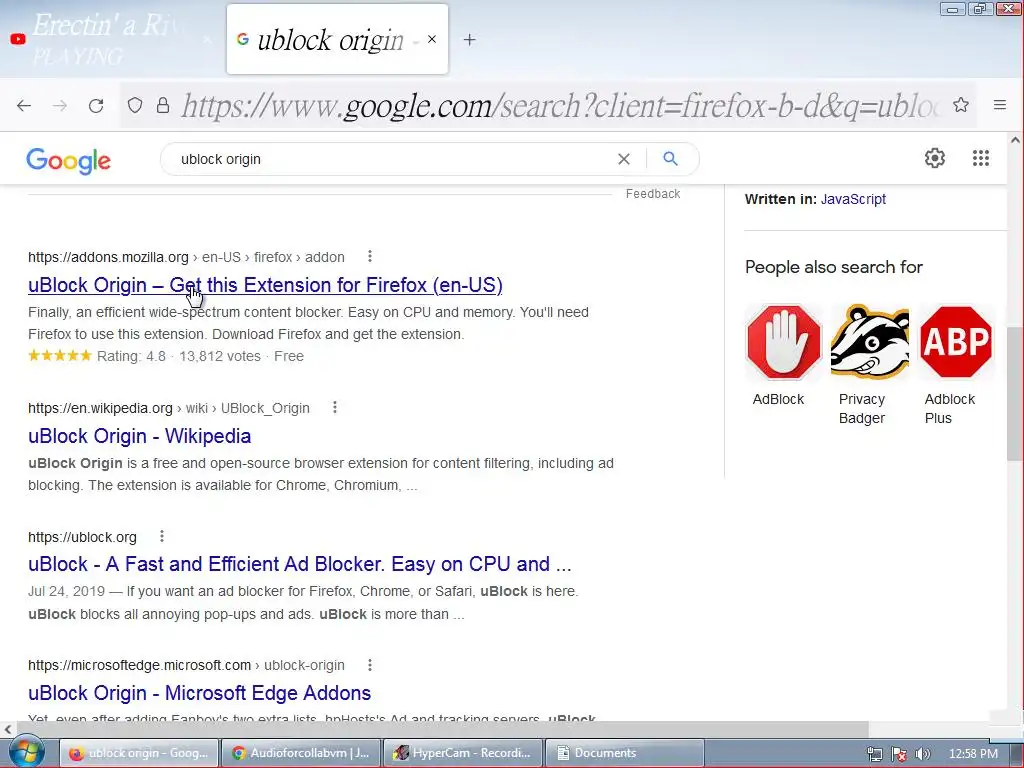Click into the Google search box
The image size is (1024, 768).
[x=392, y=159]
